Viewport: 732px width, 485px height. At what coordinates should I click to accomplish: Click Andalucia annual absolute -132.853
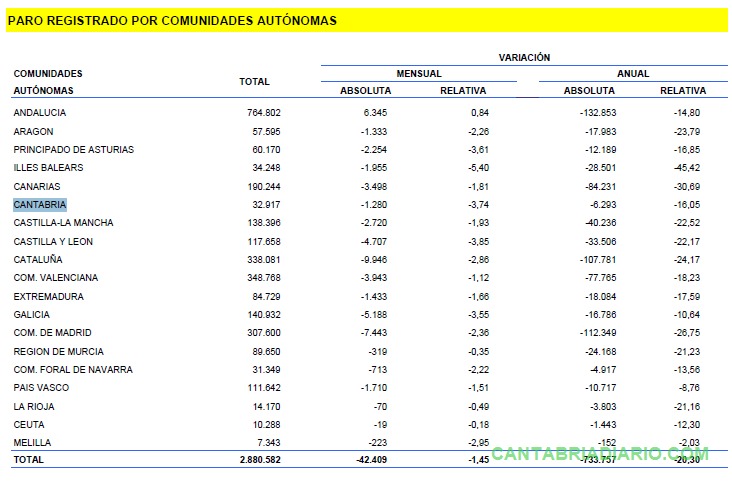click(598, 112)
